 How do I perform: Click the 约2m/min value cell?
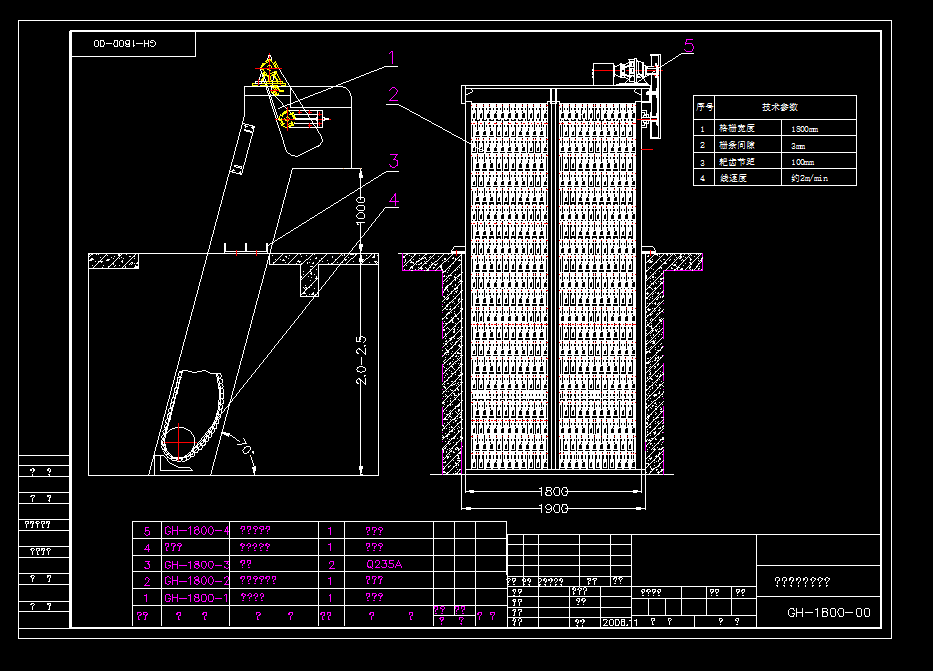pyautogui.click(x=809, y=178)
